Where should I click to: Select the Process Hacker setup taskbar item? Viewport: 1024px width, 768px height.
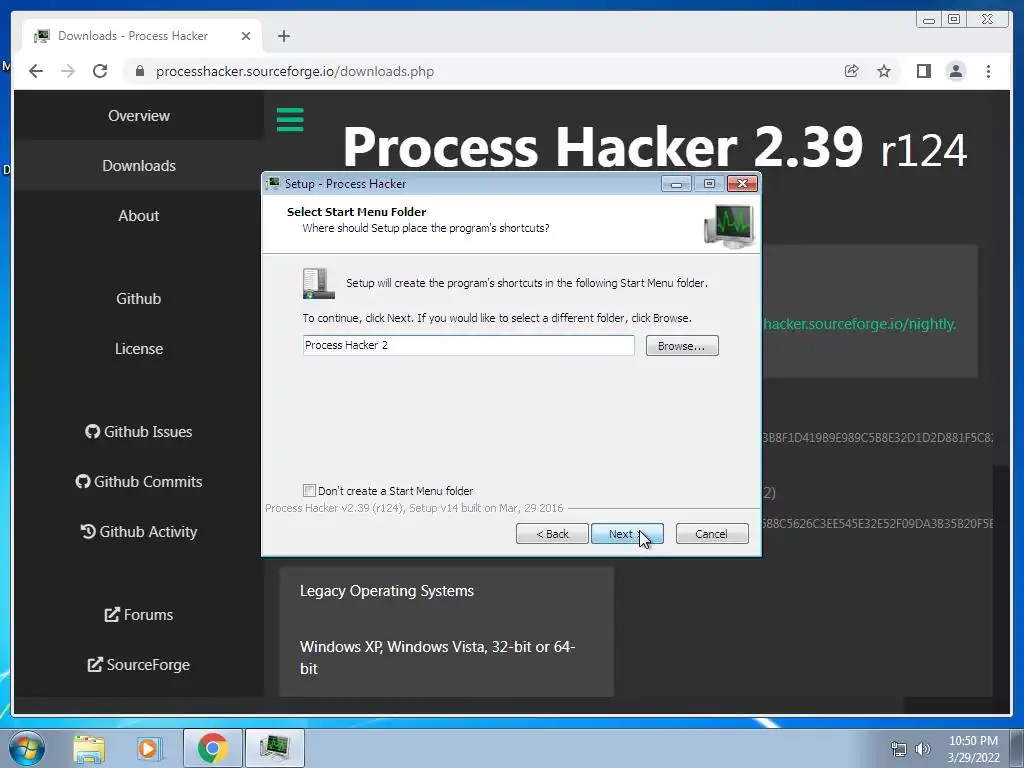274,748
